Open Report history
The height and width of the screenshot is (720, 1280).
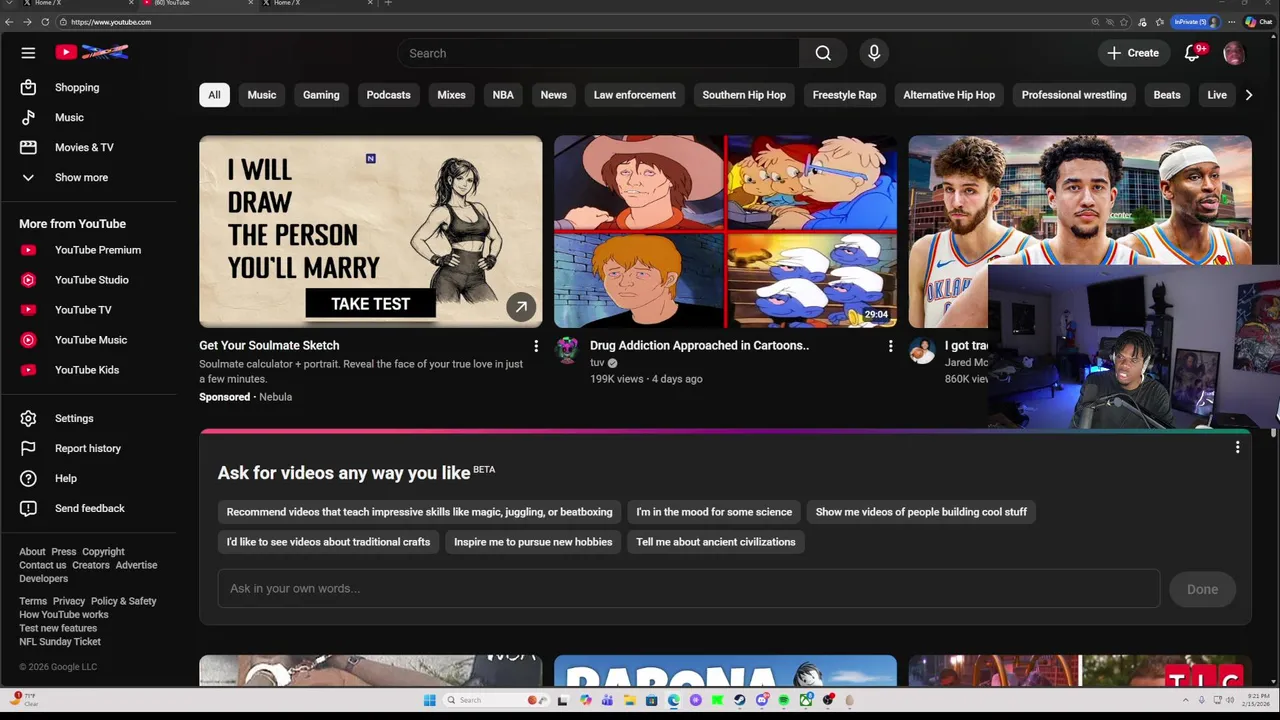pos(87,448)
